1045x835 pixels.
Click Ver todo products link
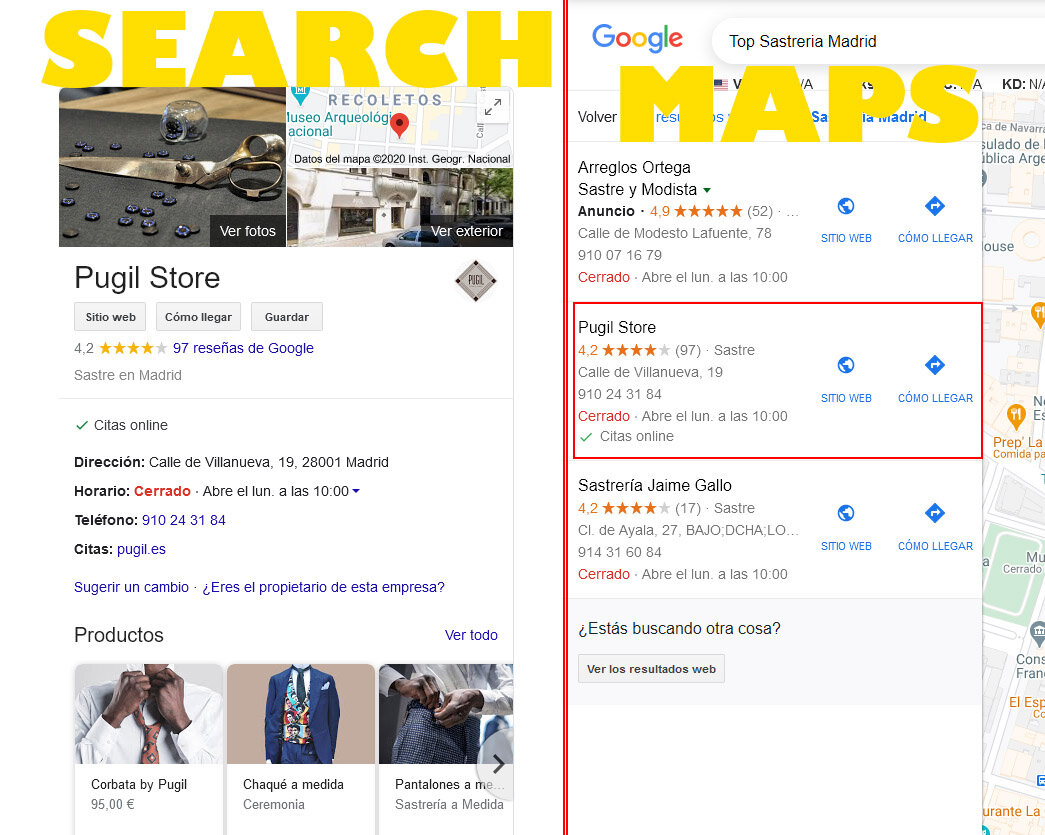click(x=471, y=635)
